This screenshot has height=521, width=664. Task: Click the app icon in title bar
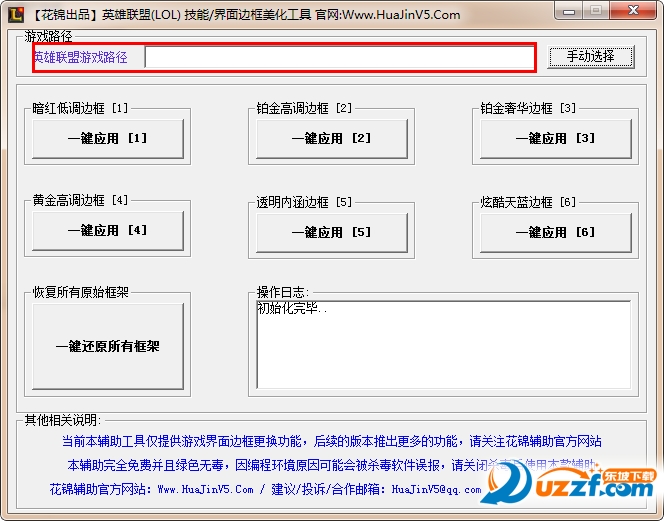(x=16, y=14)
